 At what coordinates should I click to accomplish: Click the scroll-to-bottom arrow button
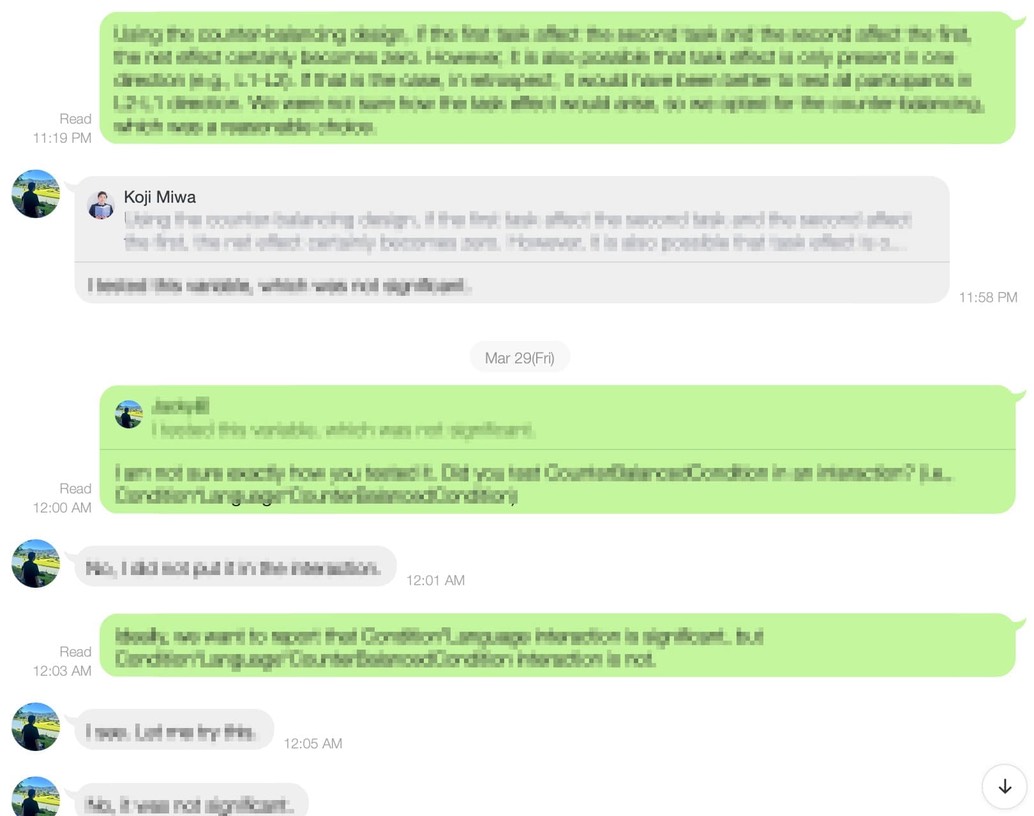pos(1004,786)
